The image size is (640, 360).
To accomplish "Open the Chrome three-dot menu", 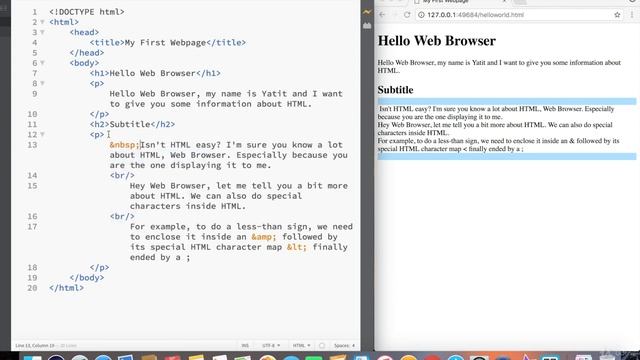I will pyautogui.click(x=632, y=15).
